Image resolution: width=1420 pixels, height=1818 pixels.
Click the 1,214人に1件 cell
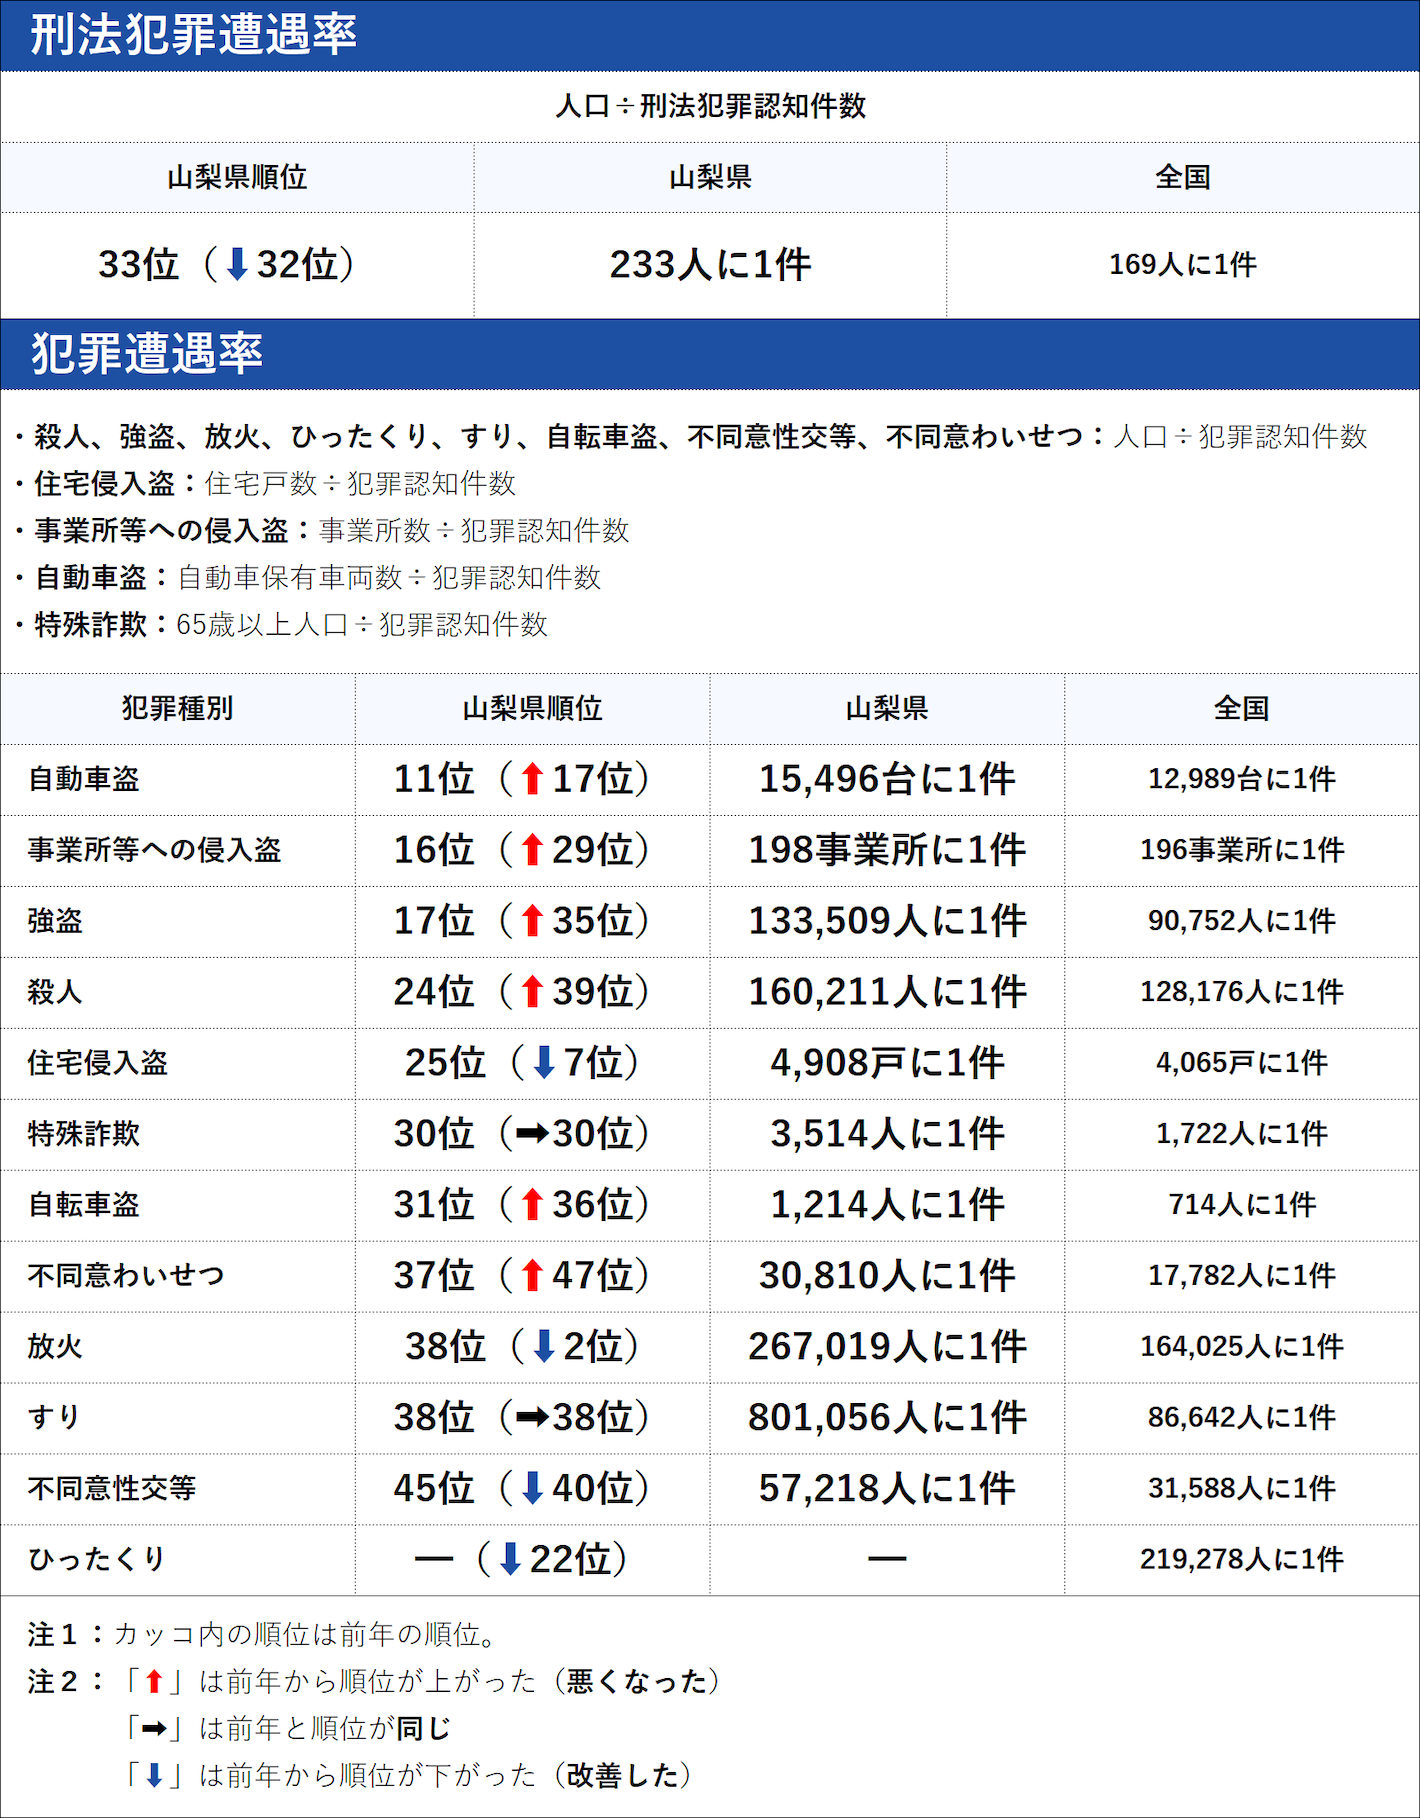coord(887,1205)
